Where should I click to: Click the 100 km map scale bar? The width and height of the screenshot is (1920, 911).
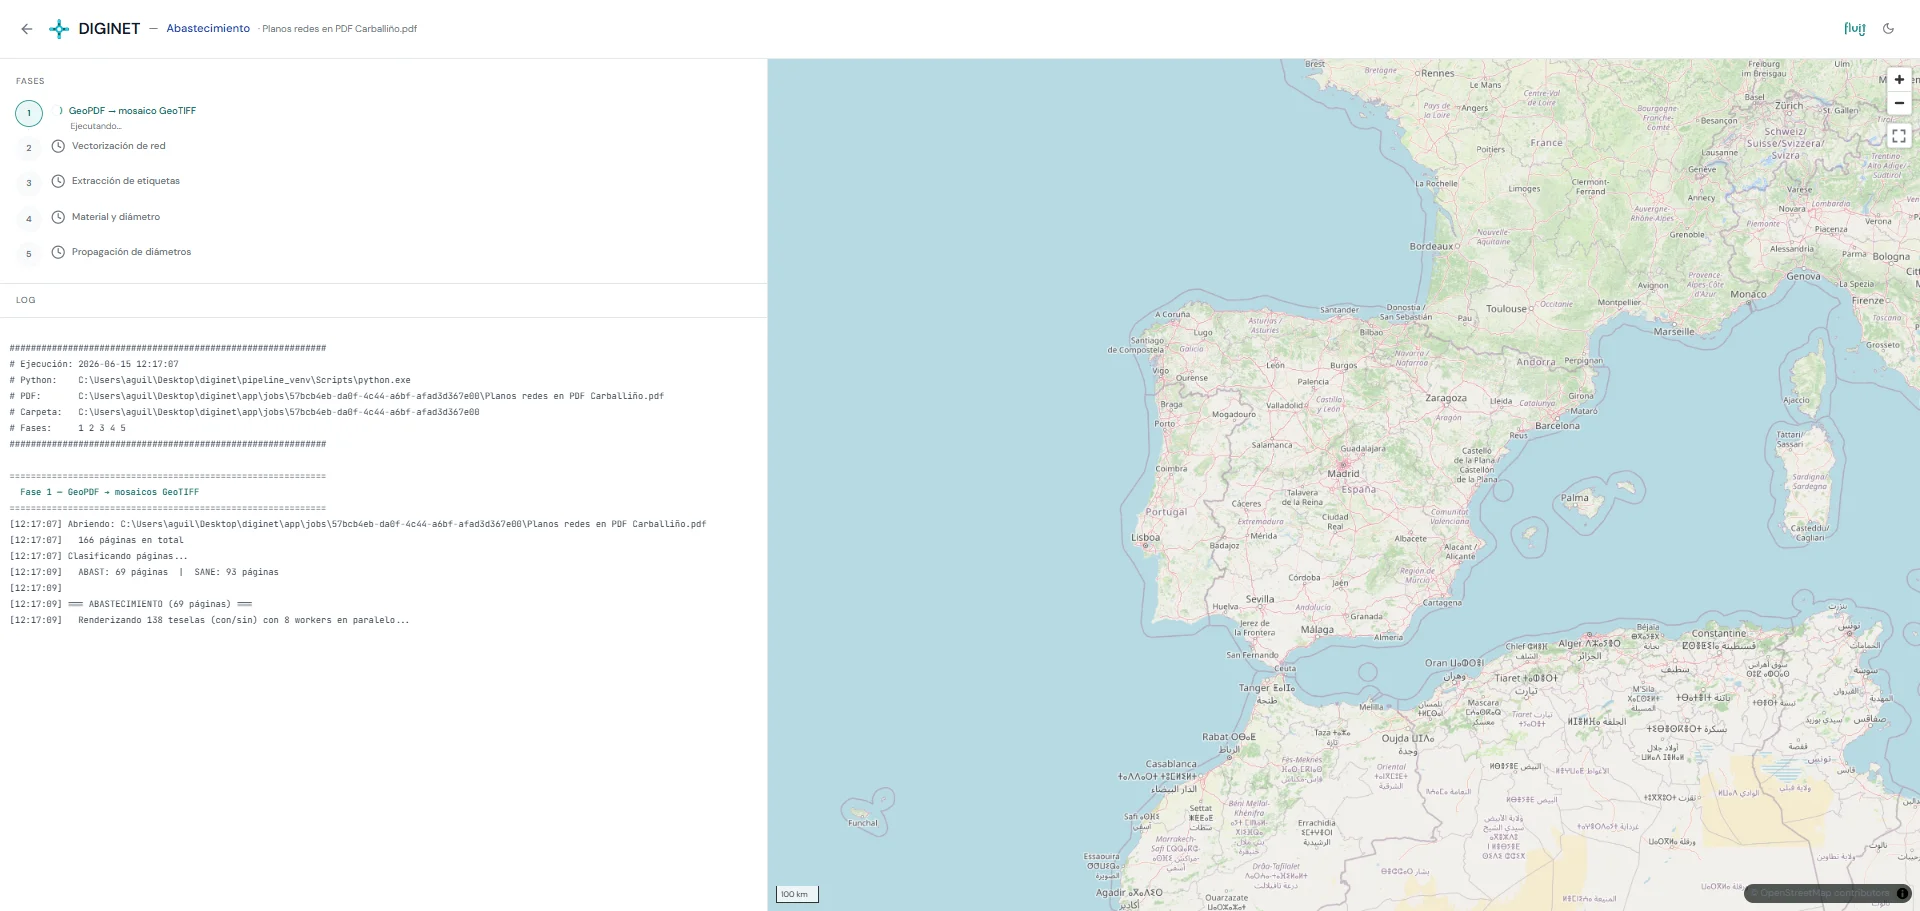click(x=797, y=894)
